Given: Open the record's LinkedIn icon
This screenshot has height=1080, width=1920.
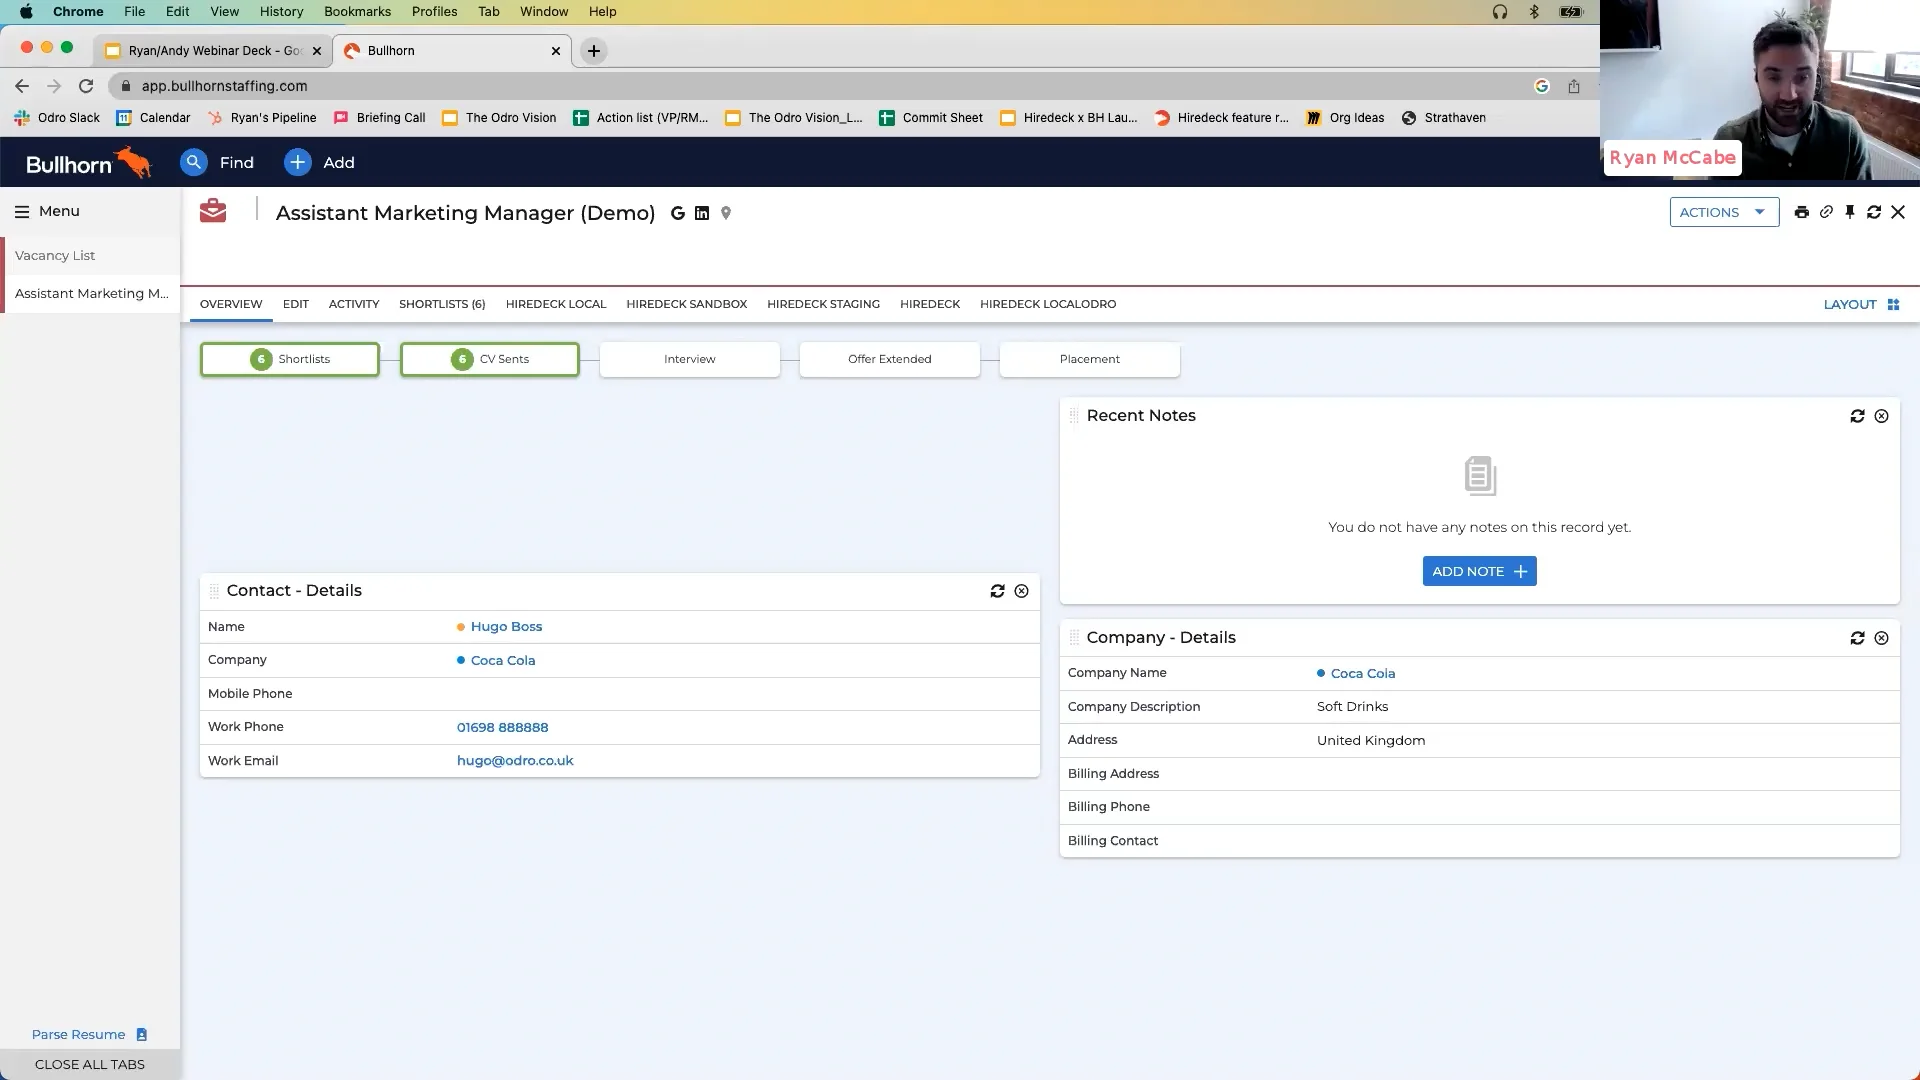Looking at the screenshot, I should click(702, 213).
